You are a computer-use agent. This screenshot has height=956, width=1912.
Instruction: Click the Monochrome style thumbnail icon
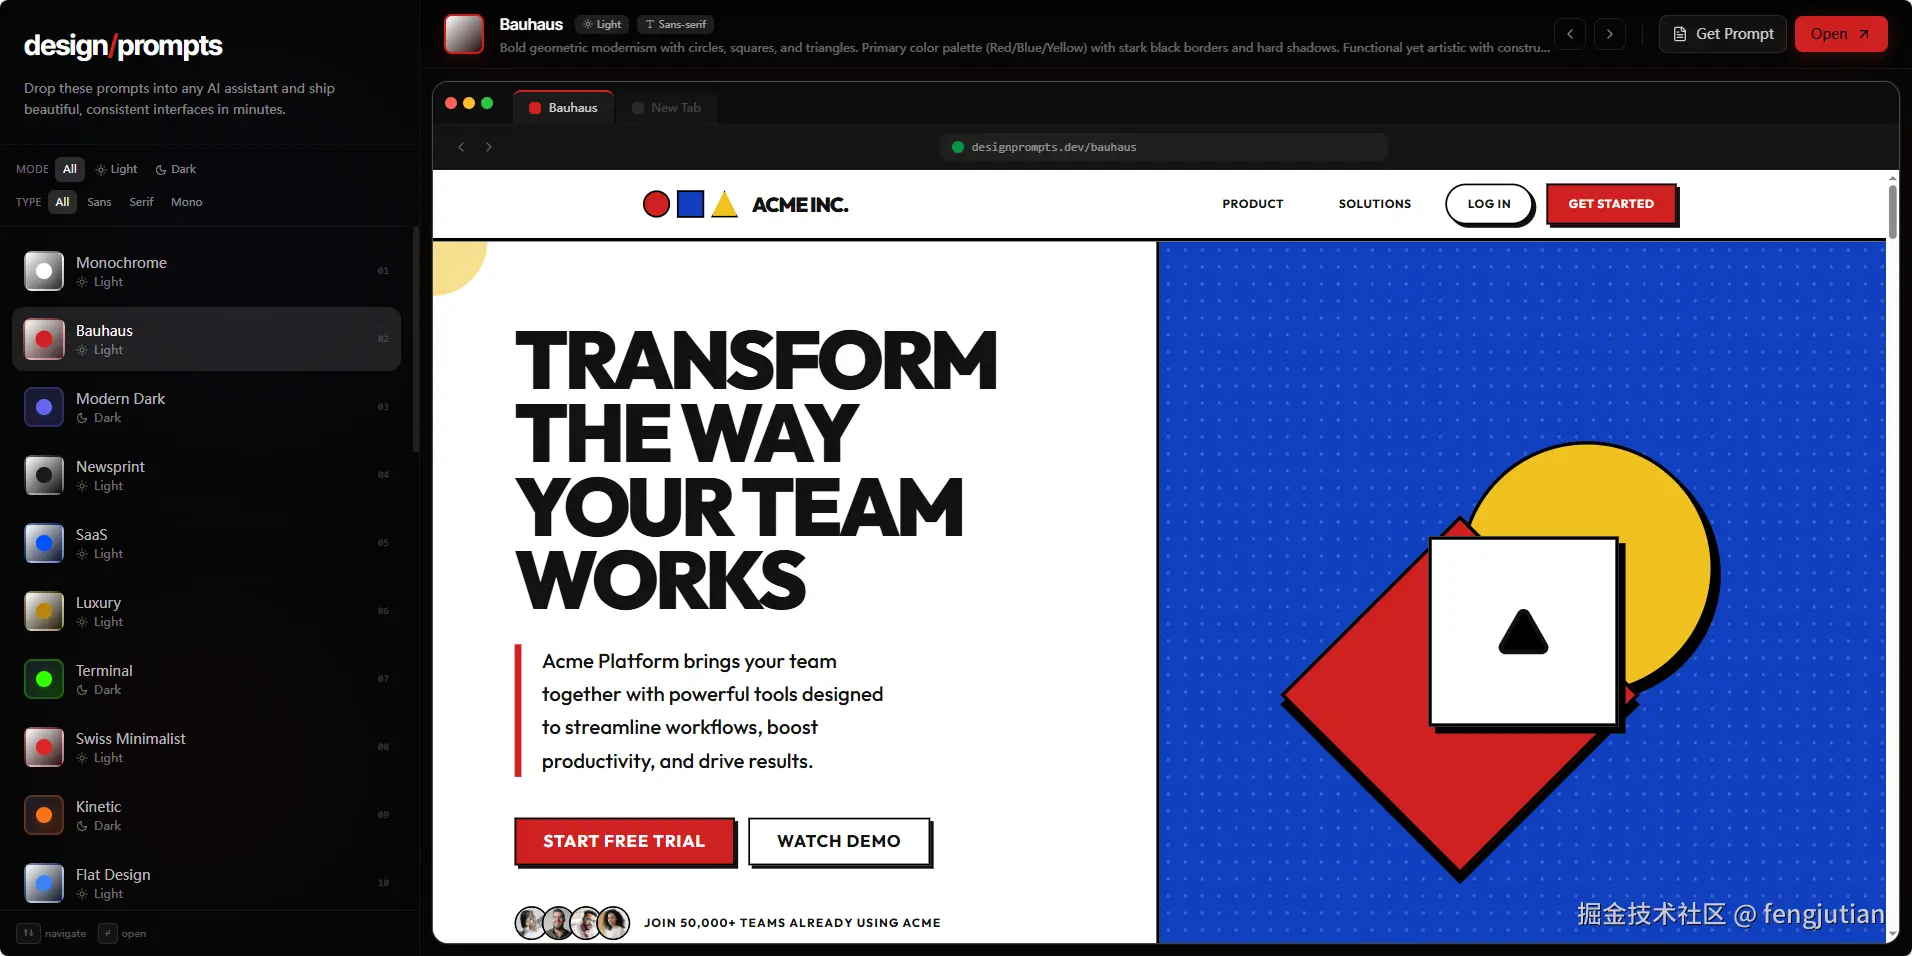pos(44,271)
